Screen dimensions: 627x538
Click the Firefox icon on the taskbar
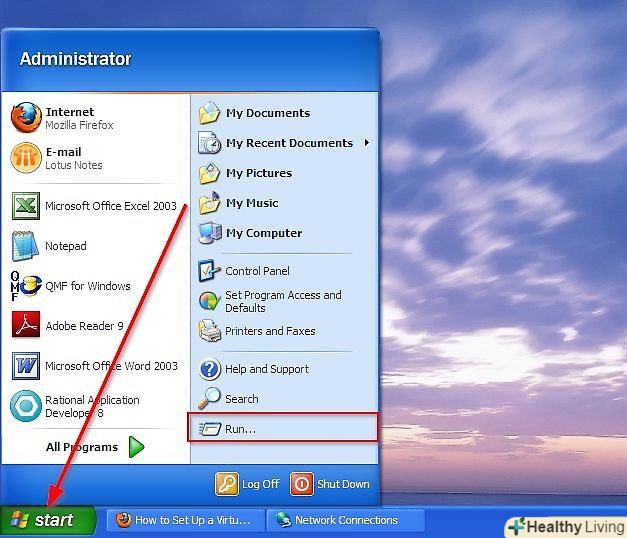pyautogui.click(x=124, y=520)
